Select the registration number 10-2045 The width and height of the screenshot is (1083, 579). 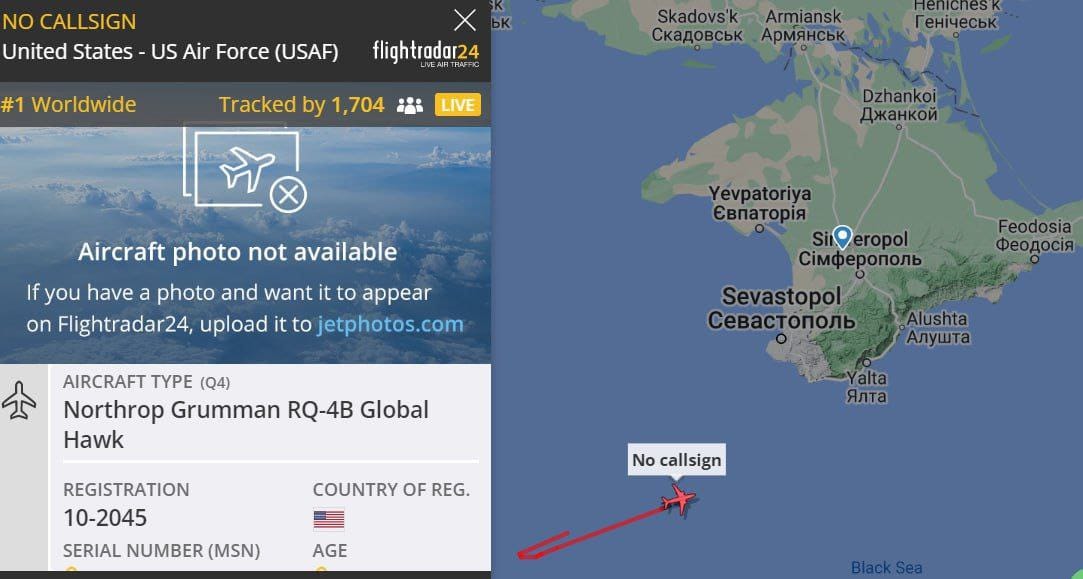coord(105,518)
